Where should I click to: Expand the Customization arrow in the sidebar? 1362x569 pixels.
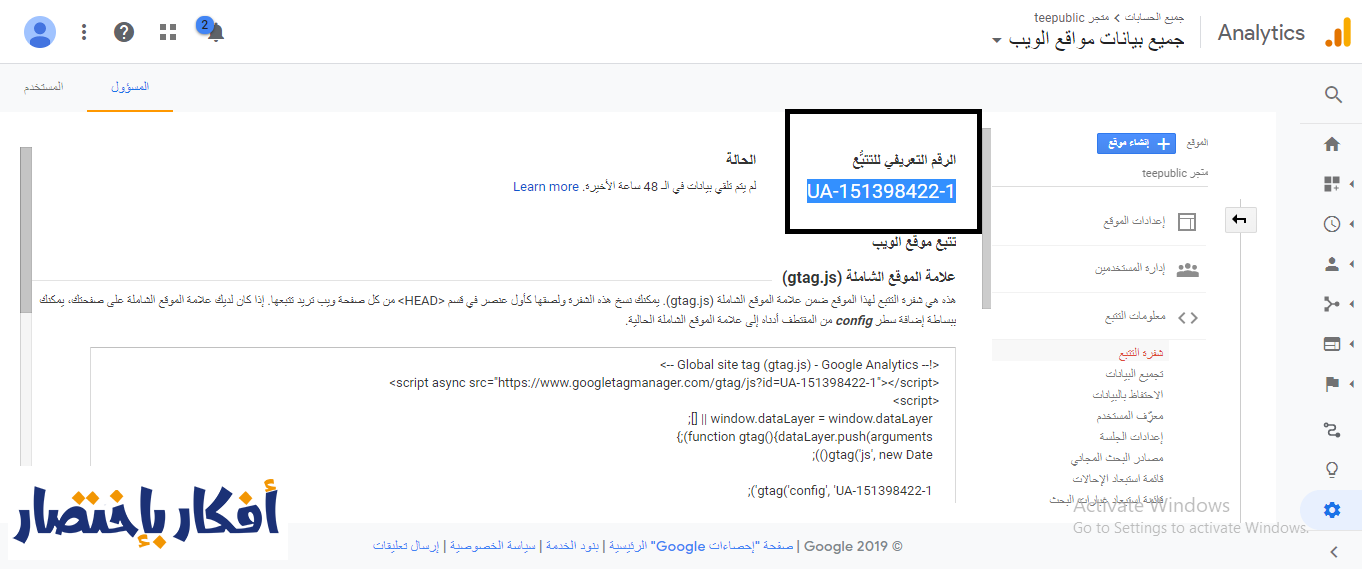click(1352, 184)
